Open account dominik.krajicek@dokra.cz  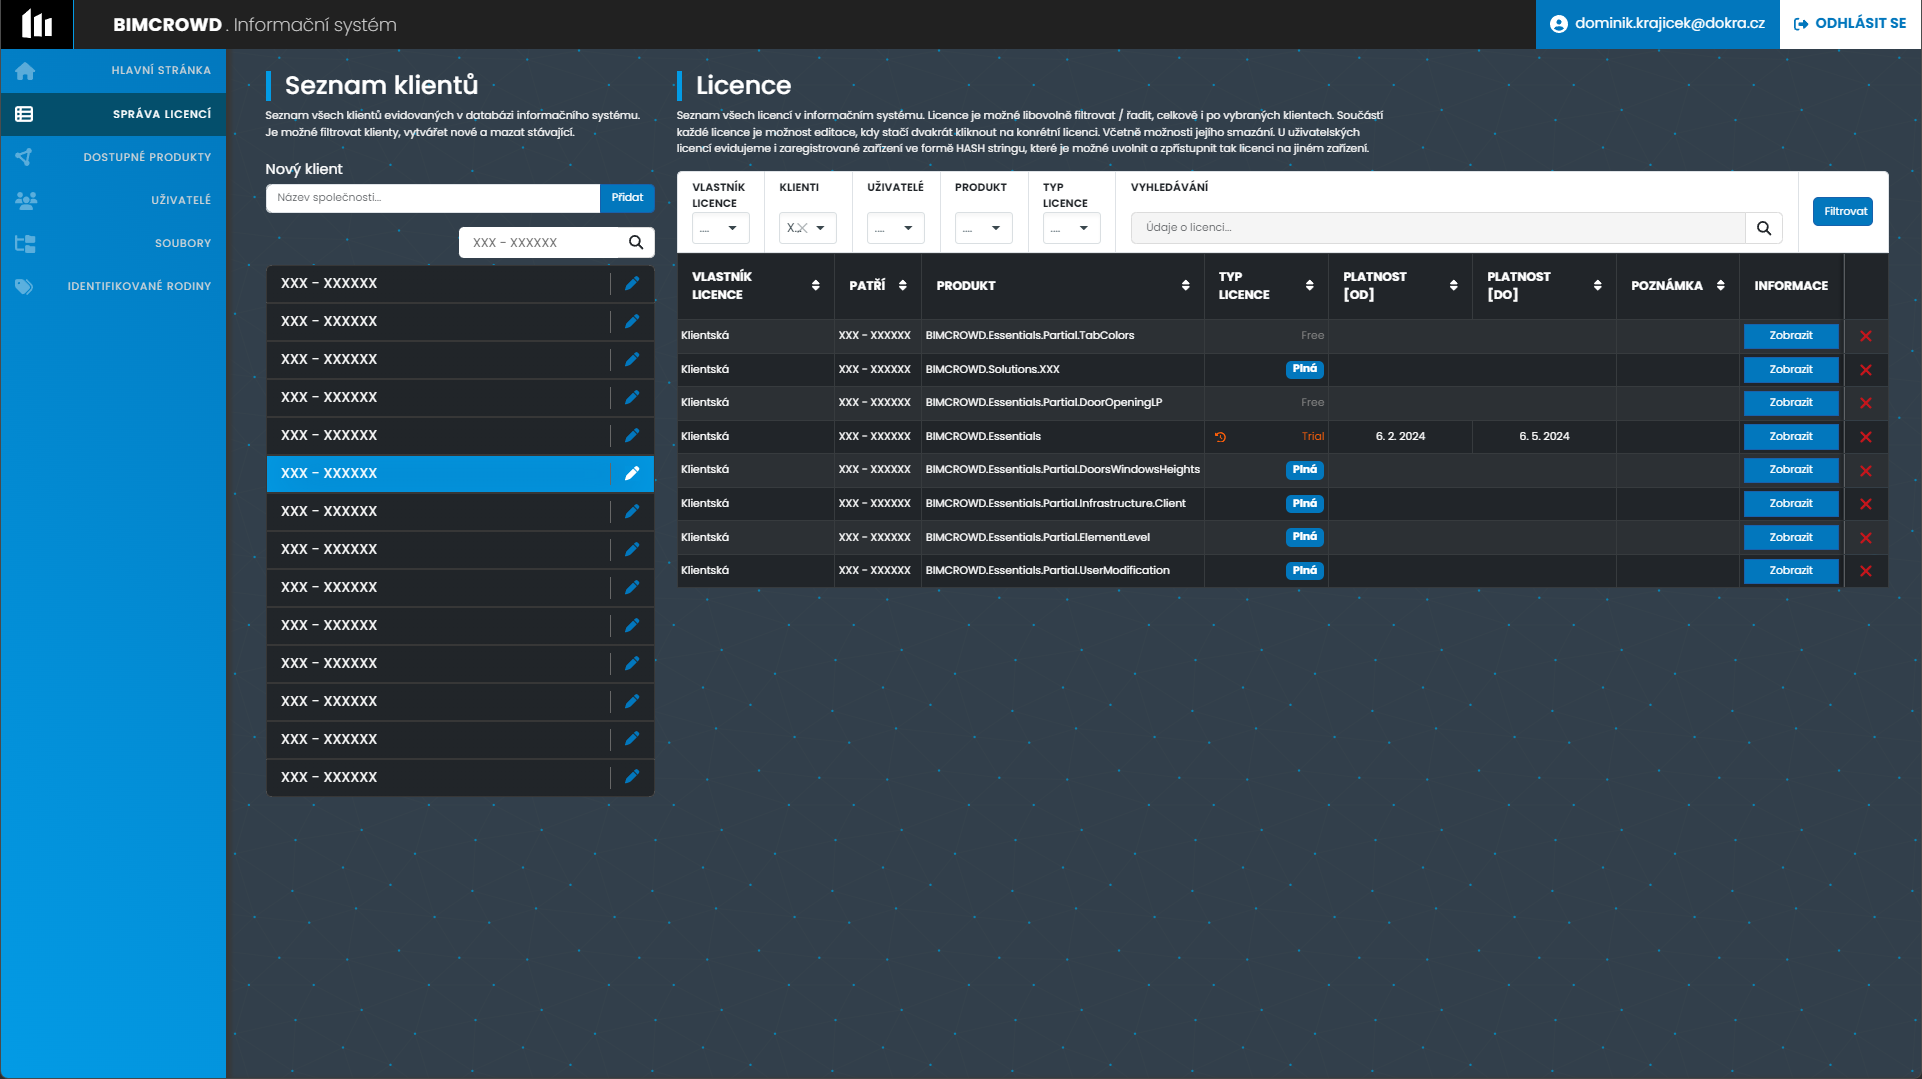(1657, 24)
